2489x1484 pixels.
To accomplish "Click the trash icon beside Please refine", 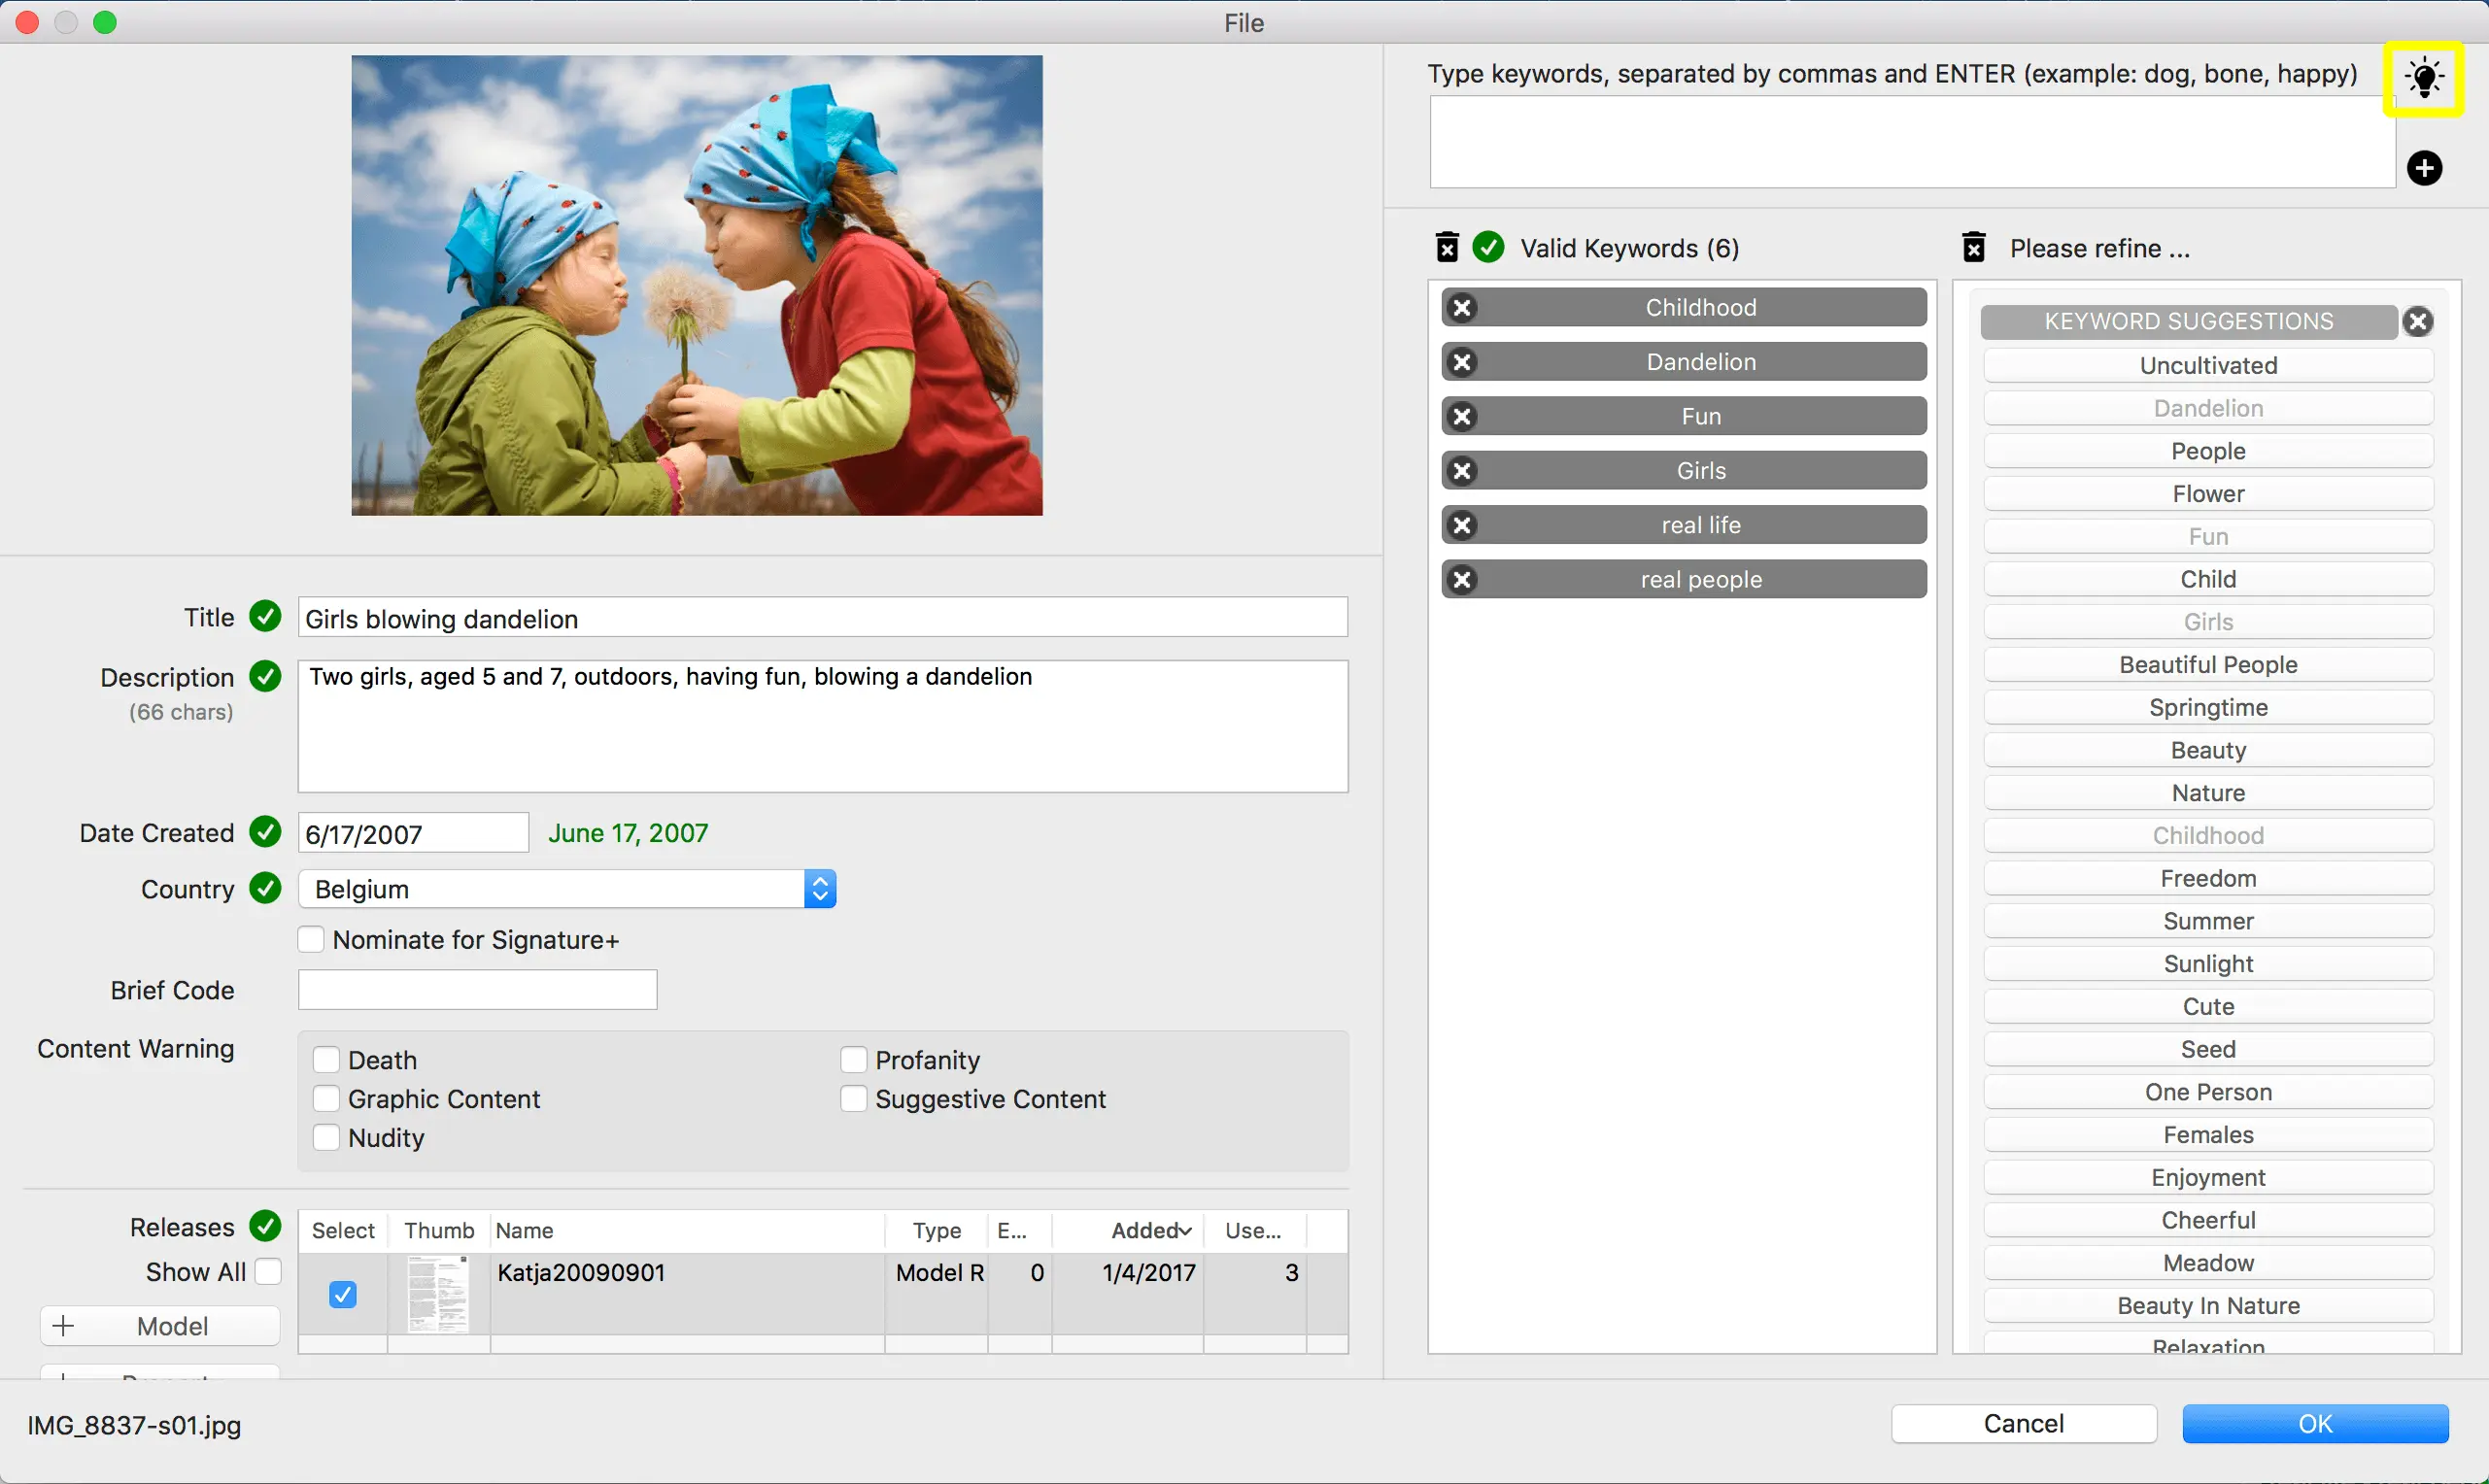I will 1973,247.
